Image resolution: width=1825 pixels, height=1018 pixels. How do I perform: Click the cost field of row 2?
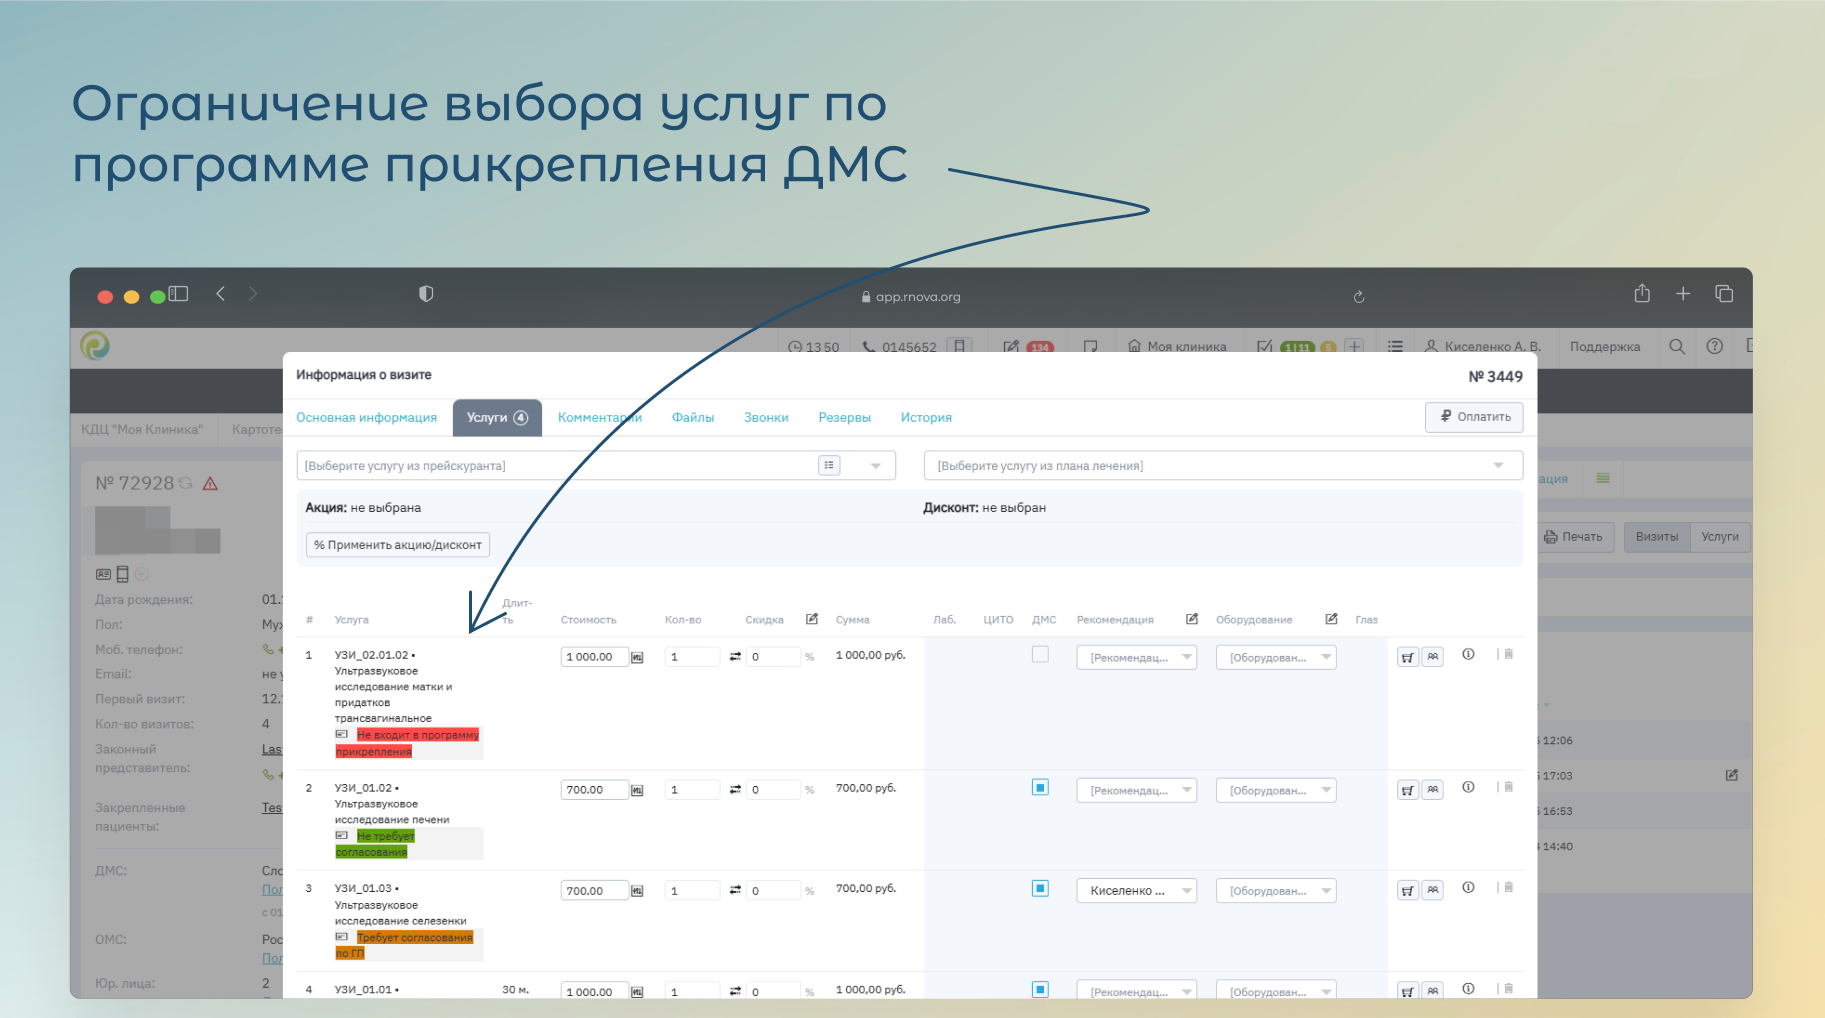coord(594,790)
